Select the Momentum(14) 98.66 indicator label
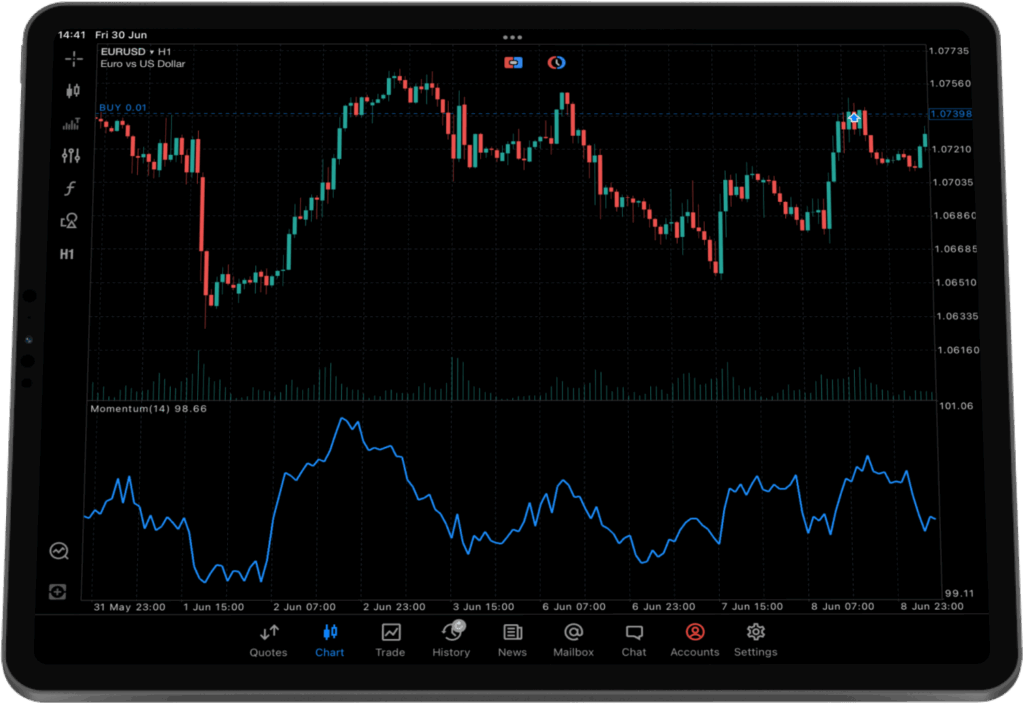Viewport: 1024px width, 704px height. point(148,409)
